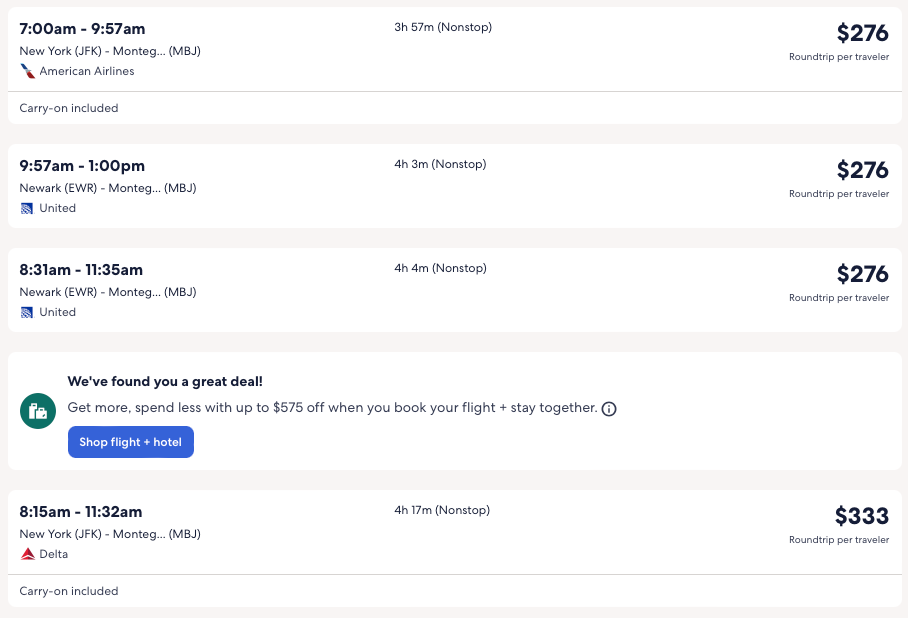Click the Delta airline logo icon
Screen dimensions: 908x618
click(x=27, y=553)
